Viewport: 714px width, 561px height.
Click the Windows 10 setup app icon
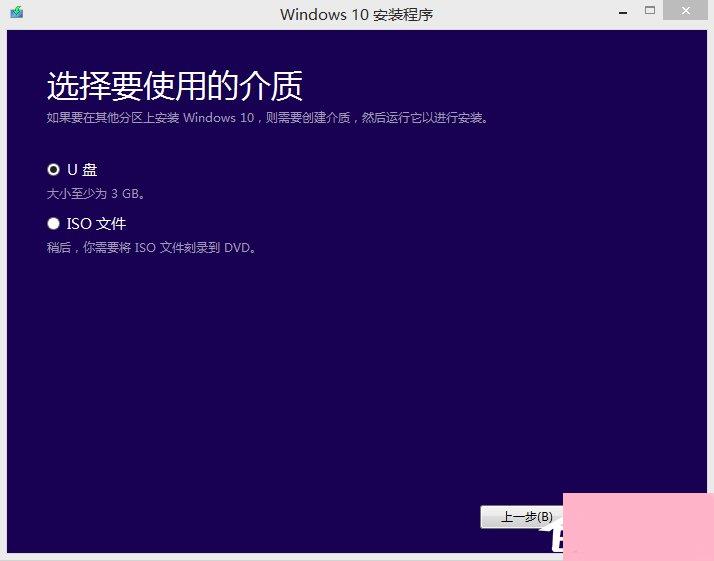[x=16, y=12]
